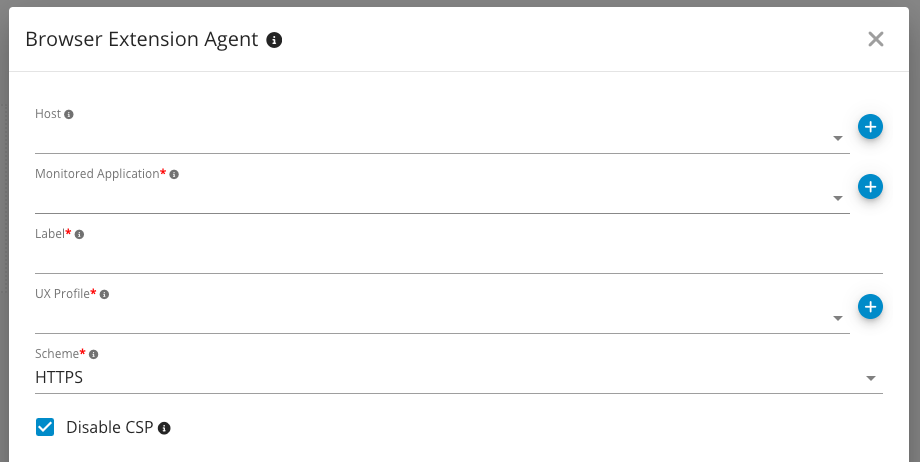The image size is (920, 462).
Task: Click into the Label text field
Action: point(458,259)
